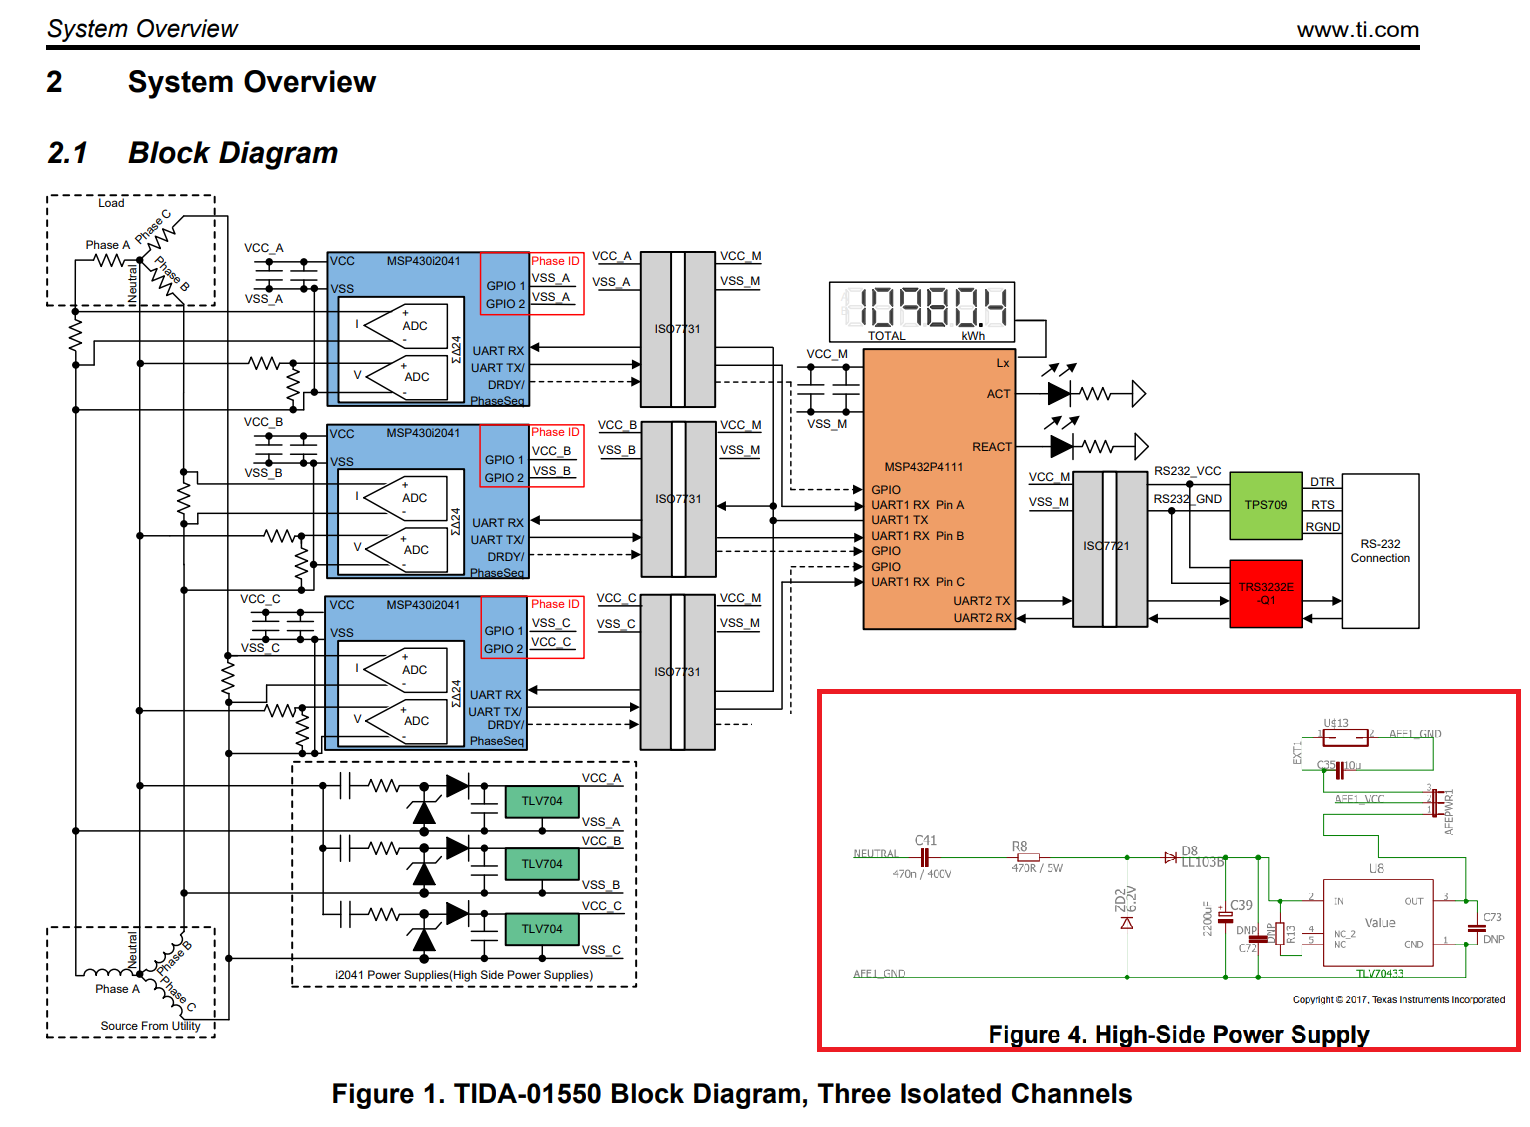Click the 'UART1 RX Pin A' label
Viewport: 1530px width, 1127px height.
(917, 505)
